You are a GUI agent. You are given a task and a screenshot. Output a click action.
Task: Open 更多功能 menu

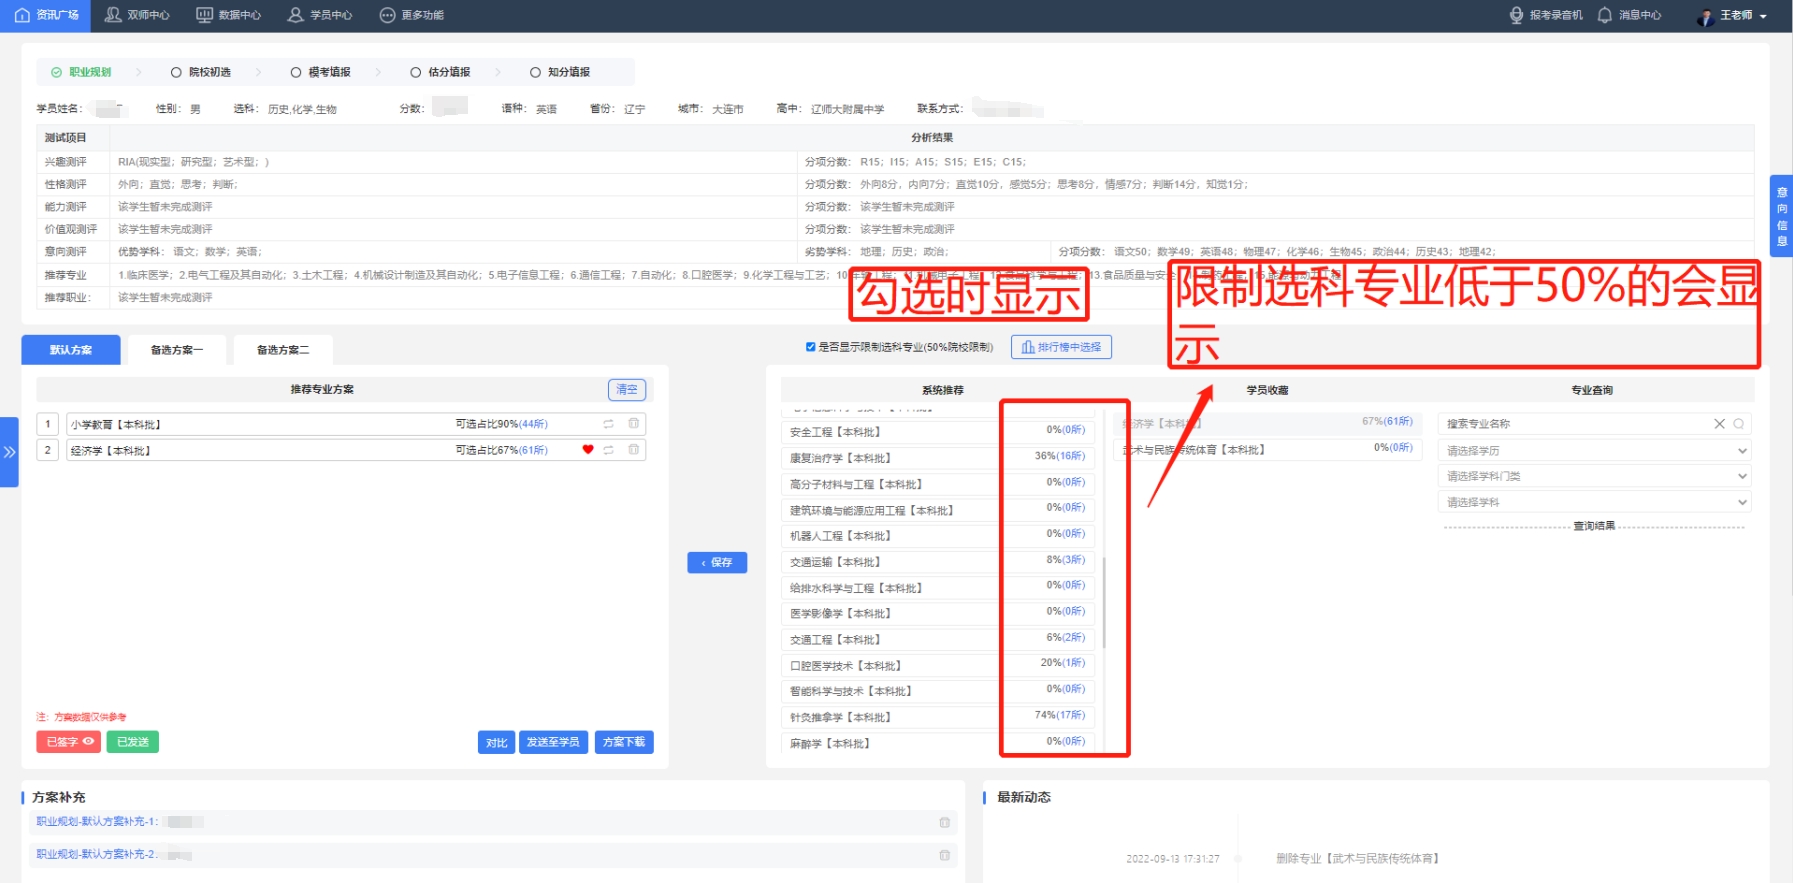point(412,15)
